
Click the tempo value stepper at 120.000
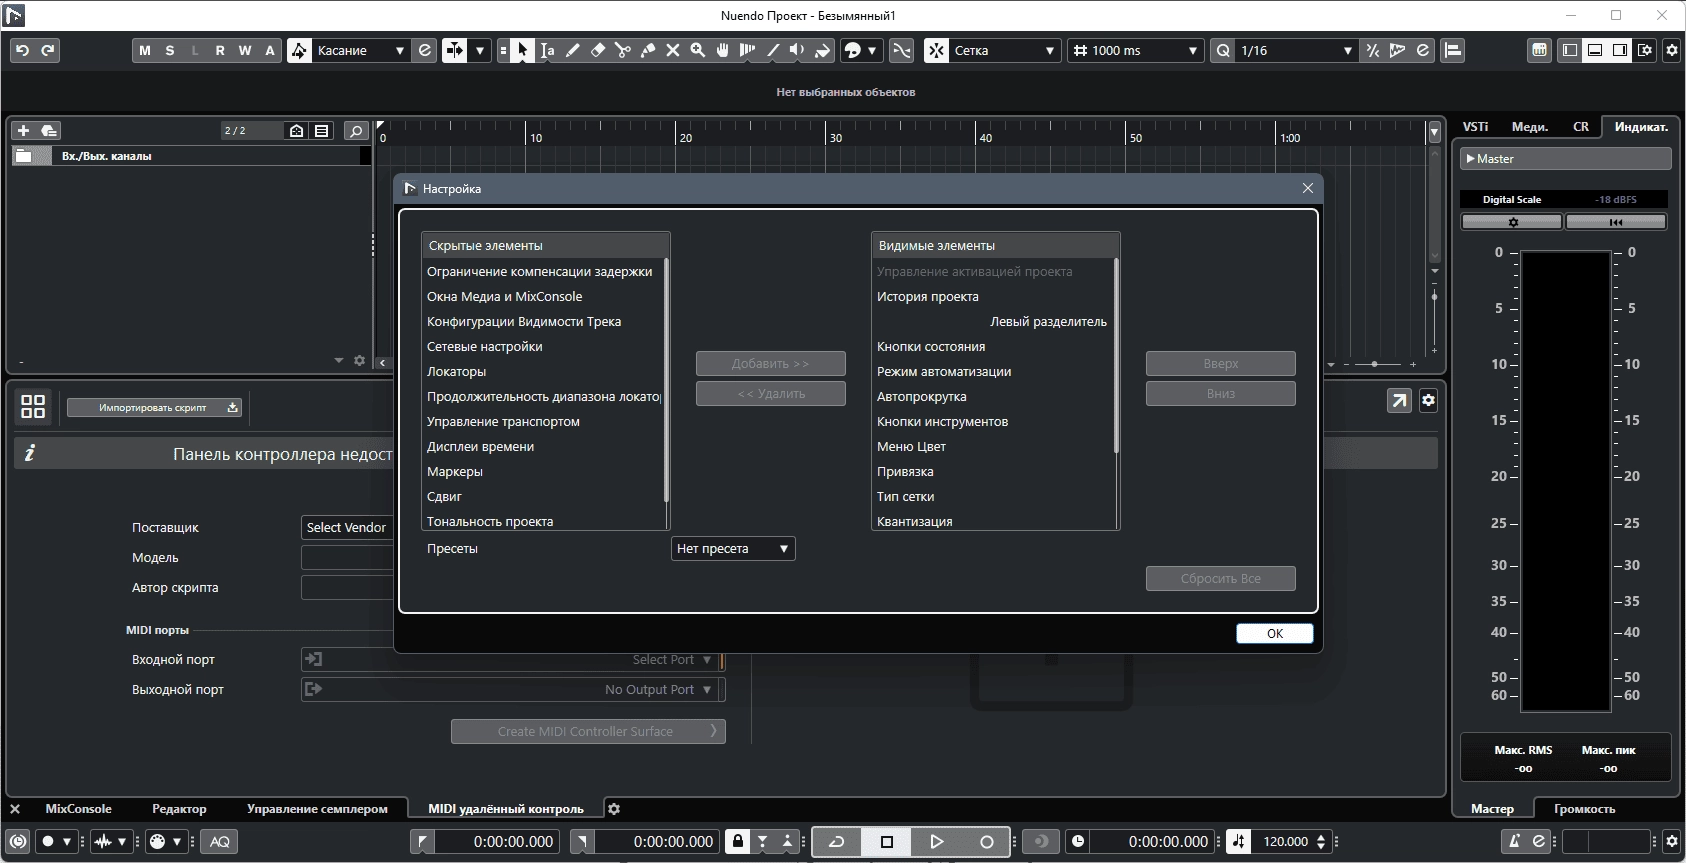pos(1322,842)
